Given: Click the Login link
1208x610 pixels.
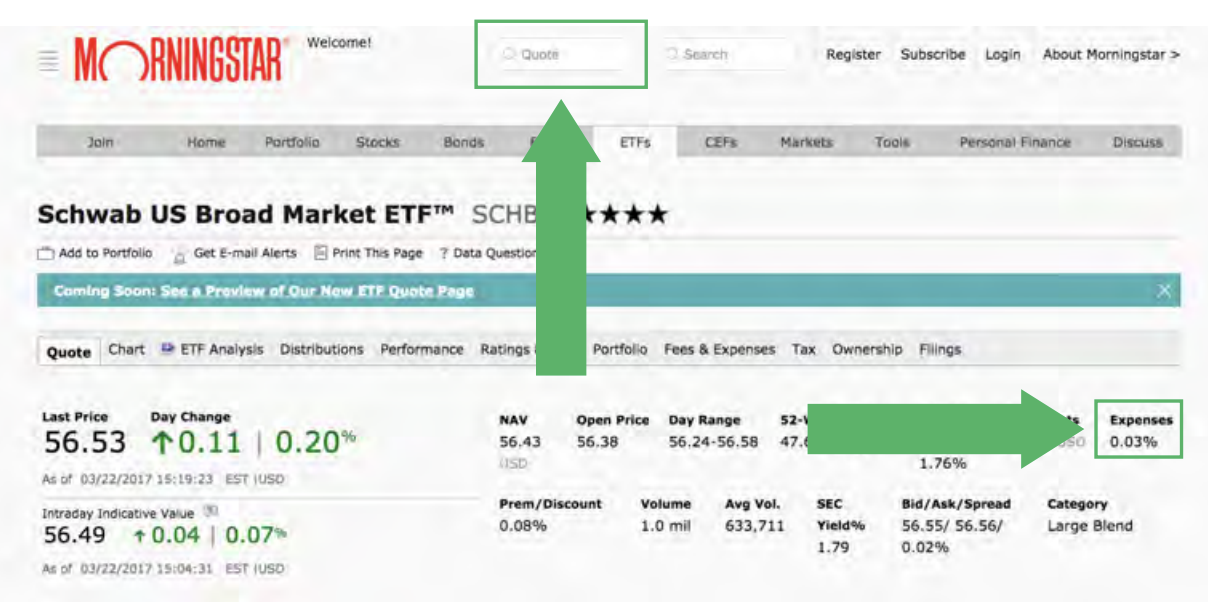Looking at the screenshot, I should tap(1002, 55).
